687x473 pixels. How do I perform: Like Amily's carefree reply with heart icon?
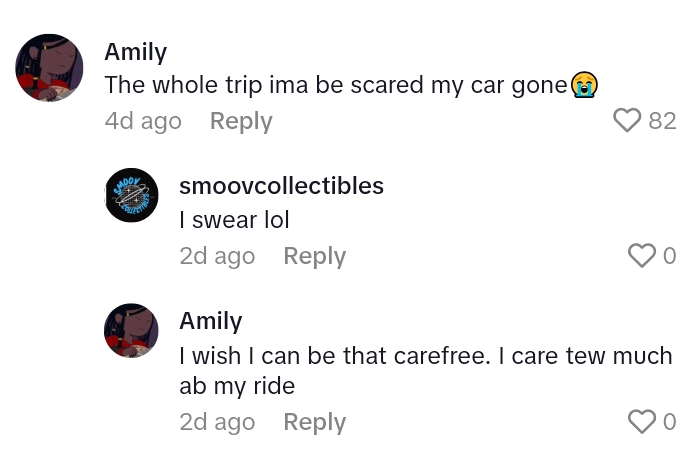coord(642,421)
